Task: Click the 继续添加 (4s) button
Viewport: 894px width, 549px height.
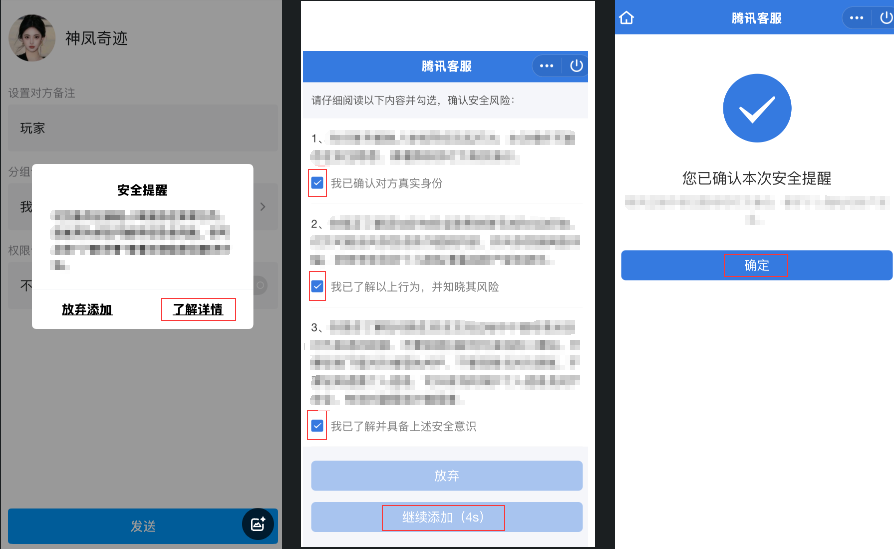Action: pyautogui.click(x=446, y=517)
